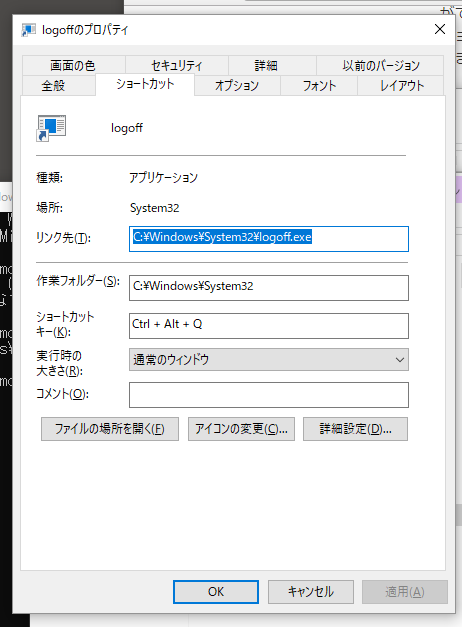Click アイコンの変更 button
This screenshot has height=627, width=462.
click(241, 429)
